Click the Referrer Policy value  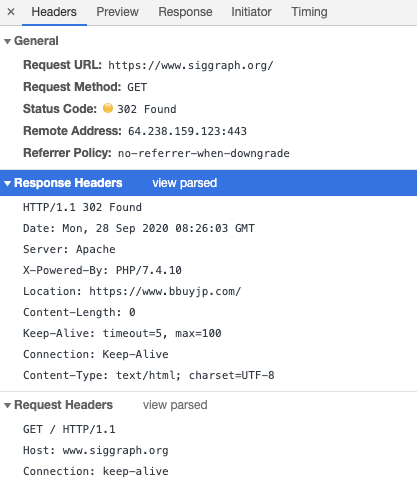pyautogui.click(x=204, y=153)
